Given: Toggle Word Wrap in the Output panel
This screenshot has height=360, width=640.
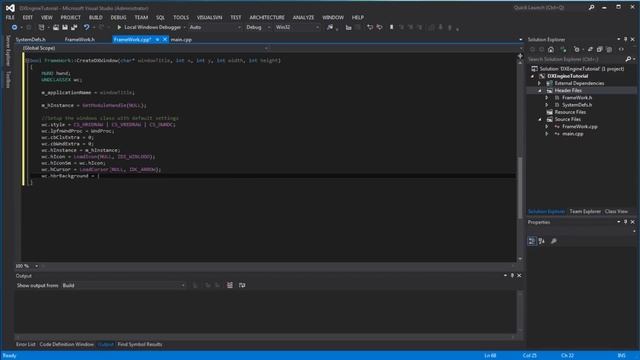Looking at the screenshot, I should tap(242, 285).
